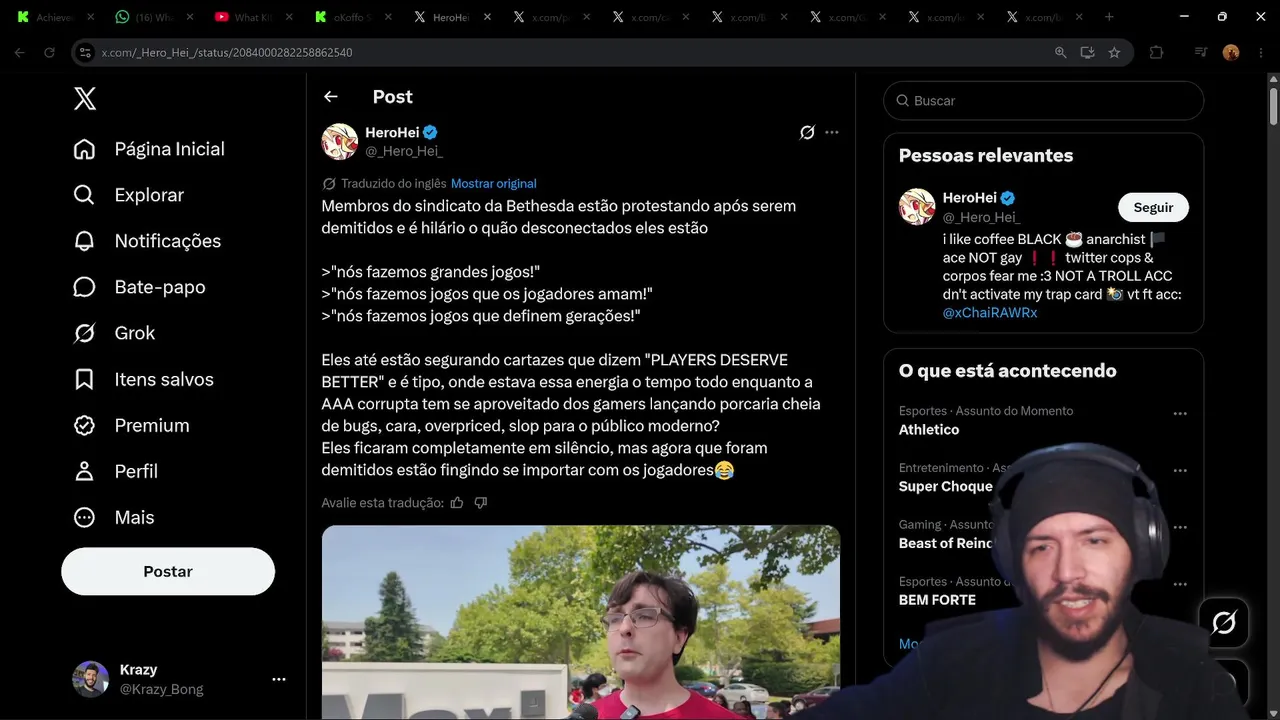Open the @xChaiRAWRx profile link

coord(990,313)
